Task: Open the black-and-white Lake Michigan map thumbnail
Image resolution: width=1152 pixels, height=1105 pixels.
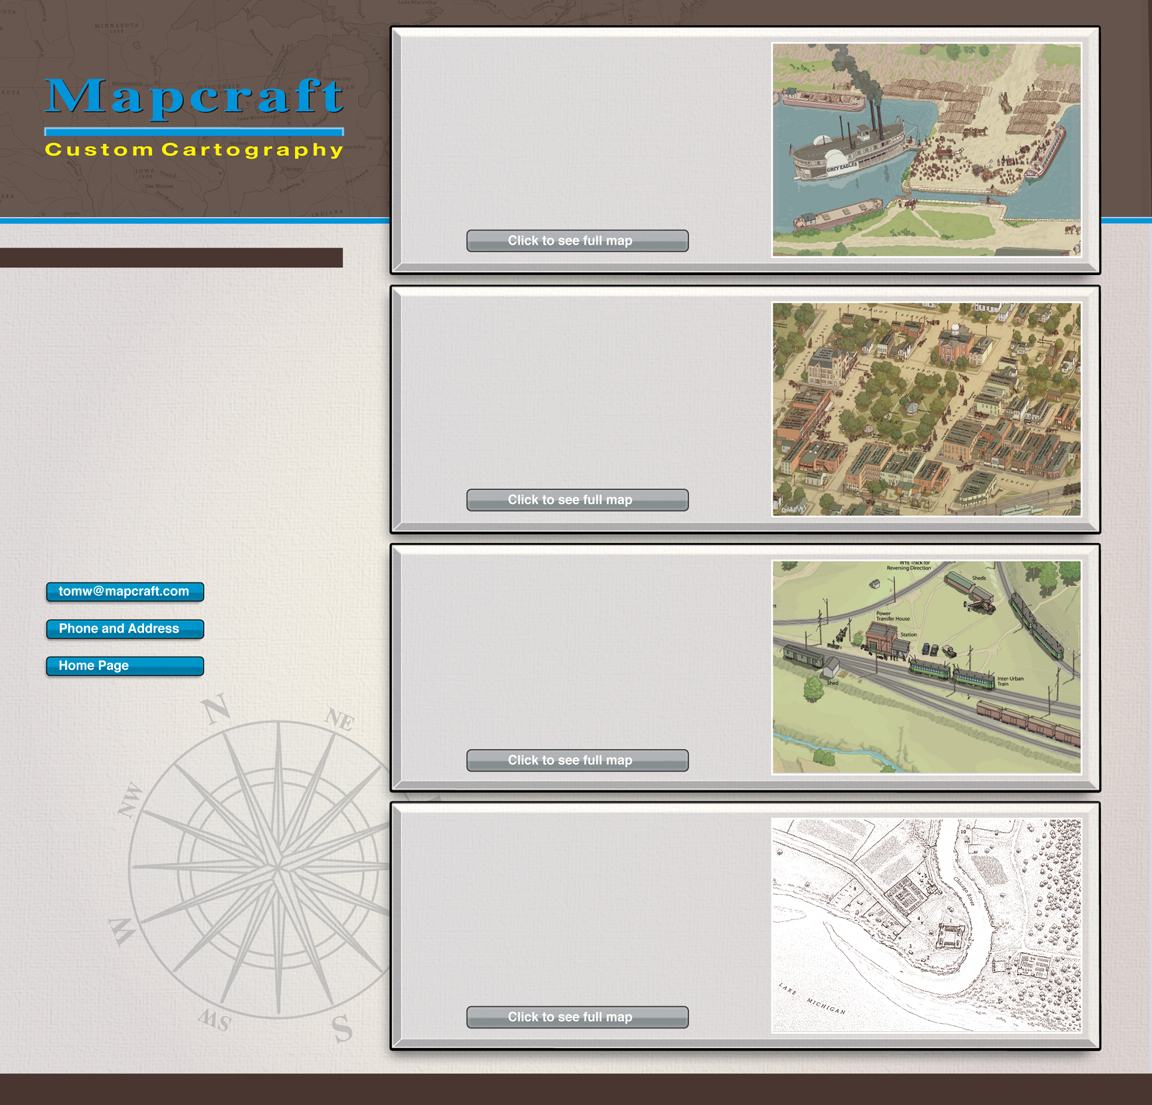Action: coord(926,925)
